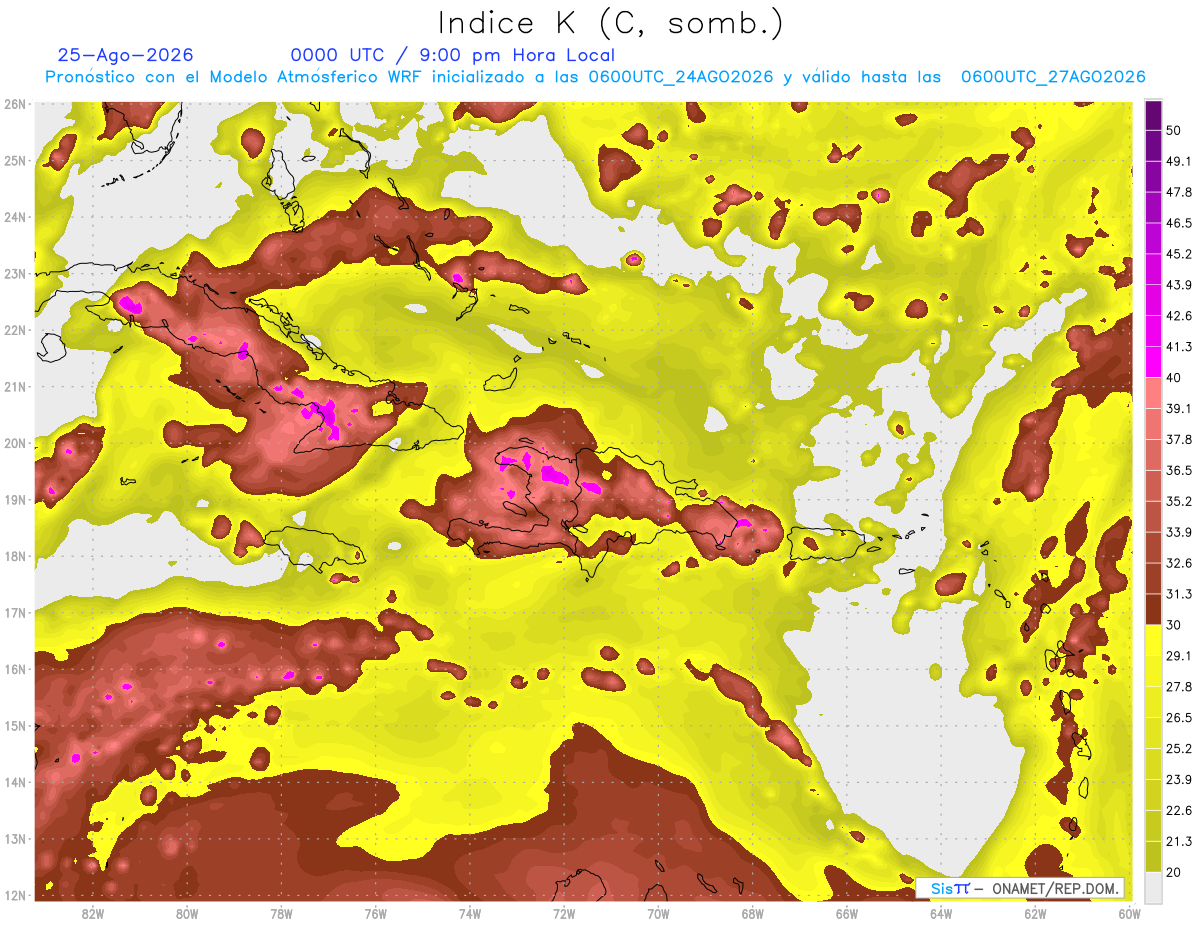Click the '26N' latitude axis label

coord(17,104)
